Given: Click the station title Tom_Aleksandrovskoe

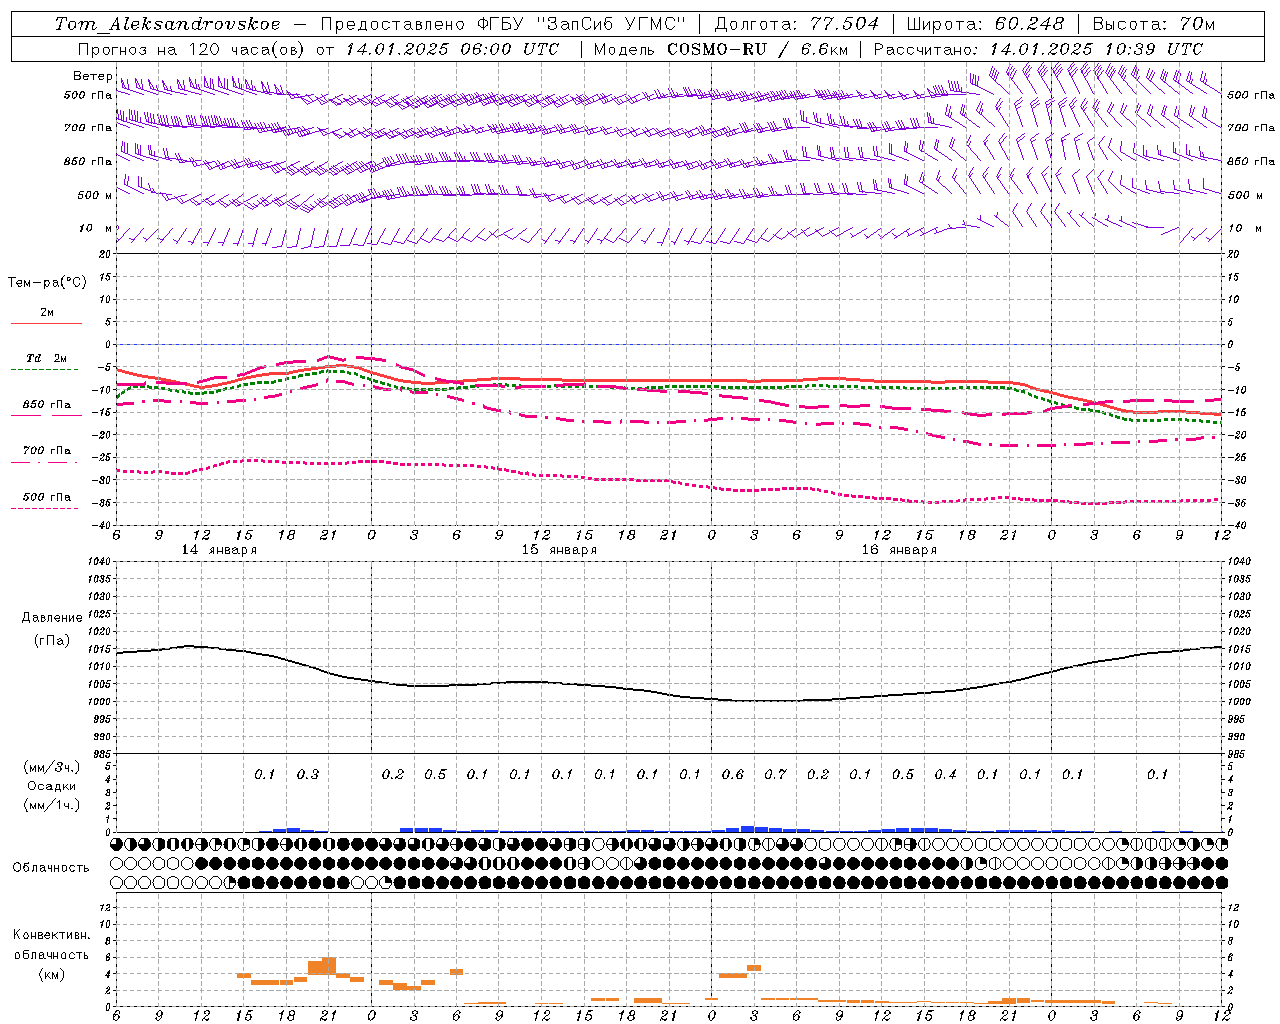Looking at the screenshot, I should pyautogui.click(x=167, y=24).
